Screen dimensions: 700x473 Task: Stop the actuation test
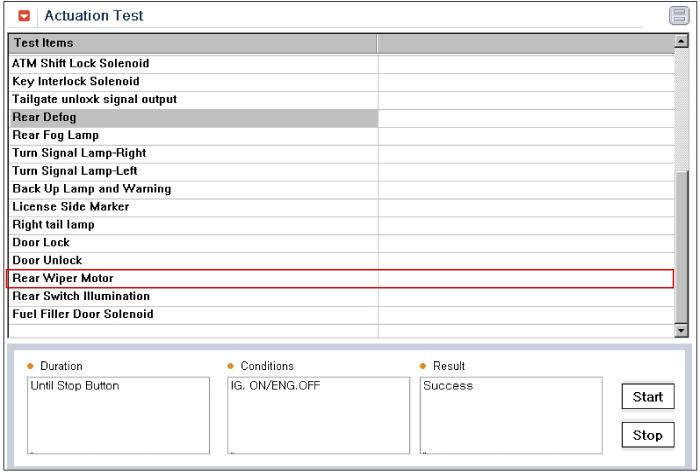[648, 435]
